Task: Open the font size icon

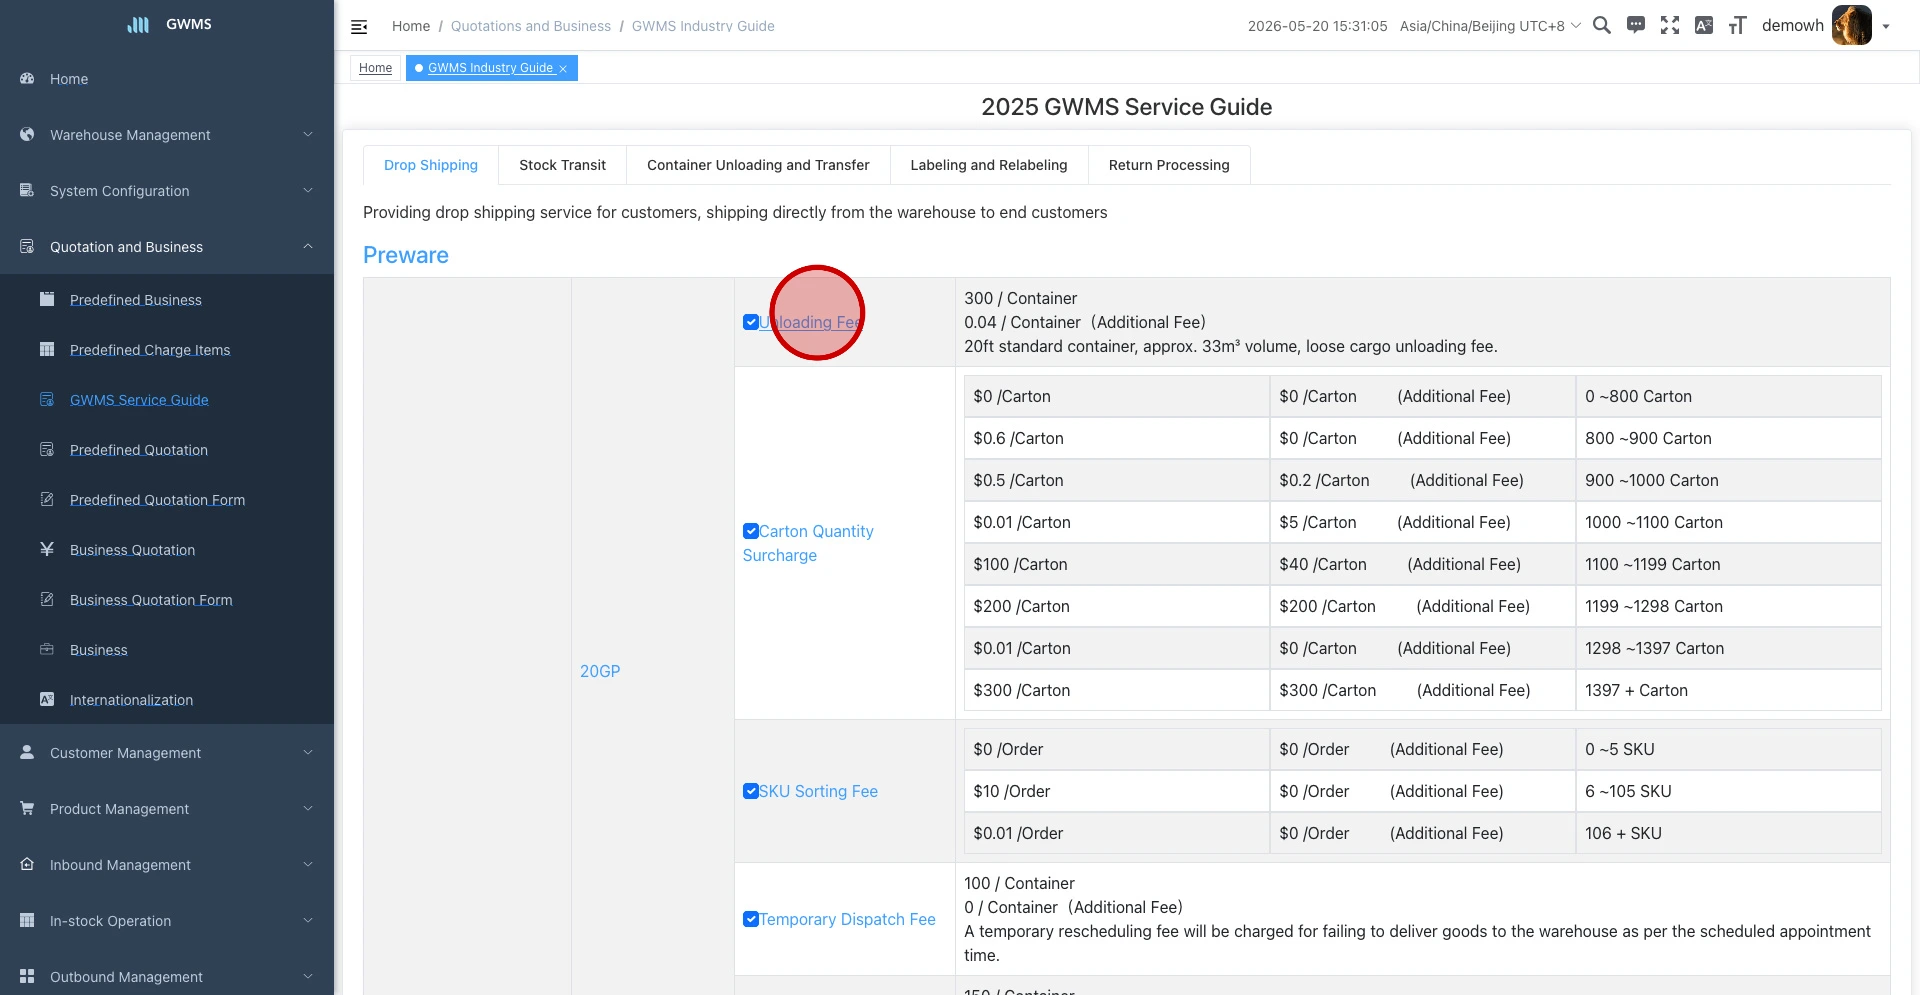Action: click(1738, 26)
